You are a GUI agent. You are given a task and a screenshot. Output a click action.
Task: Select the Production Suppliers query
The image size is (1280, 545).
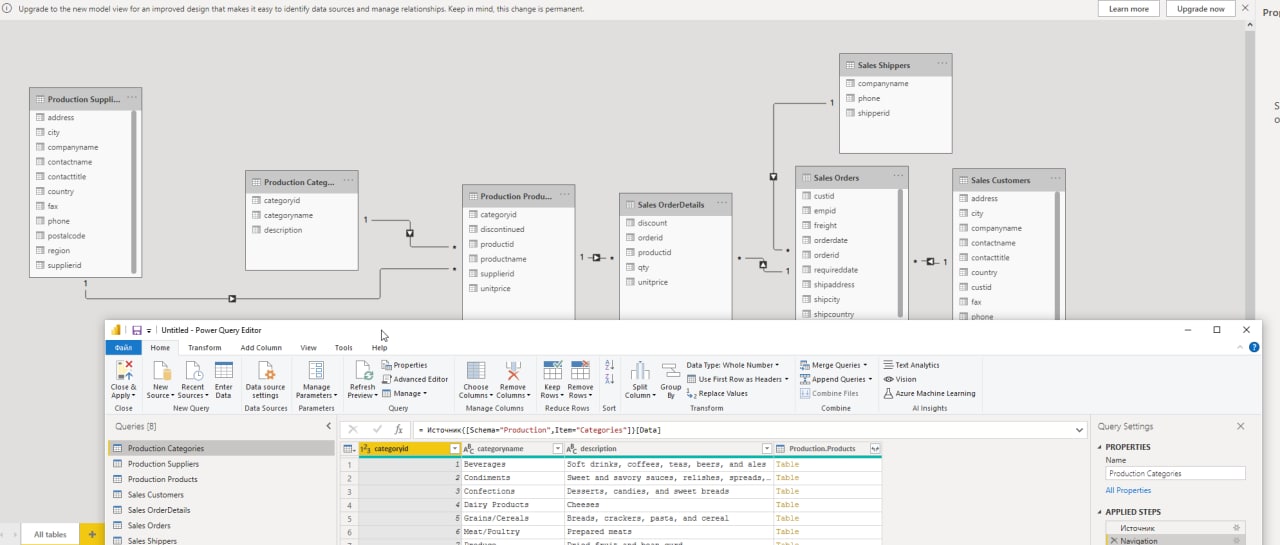220,464
